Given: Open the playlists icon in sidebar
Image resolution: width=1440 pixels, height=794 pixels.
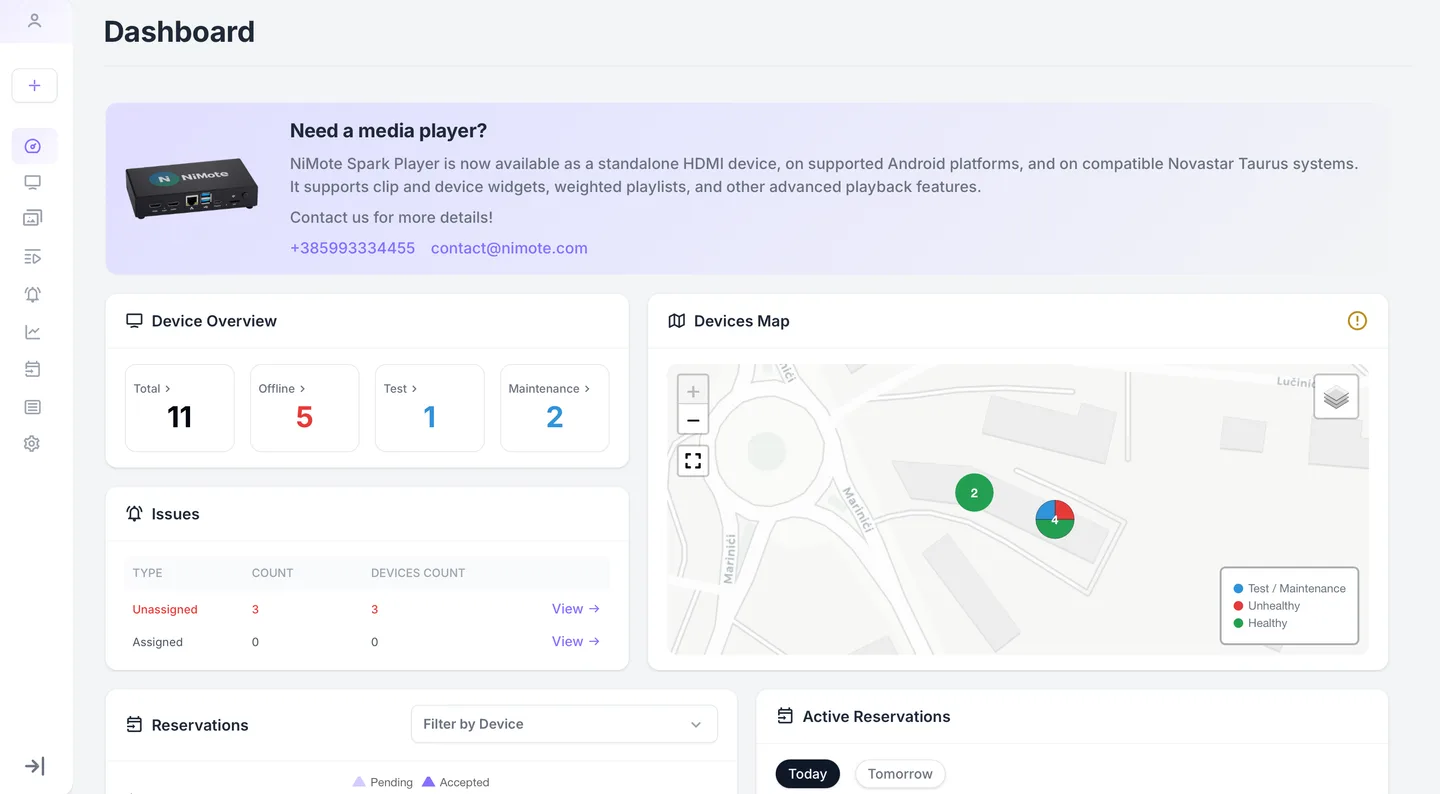Looking at the screenshot, I should (33, 257).
